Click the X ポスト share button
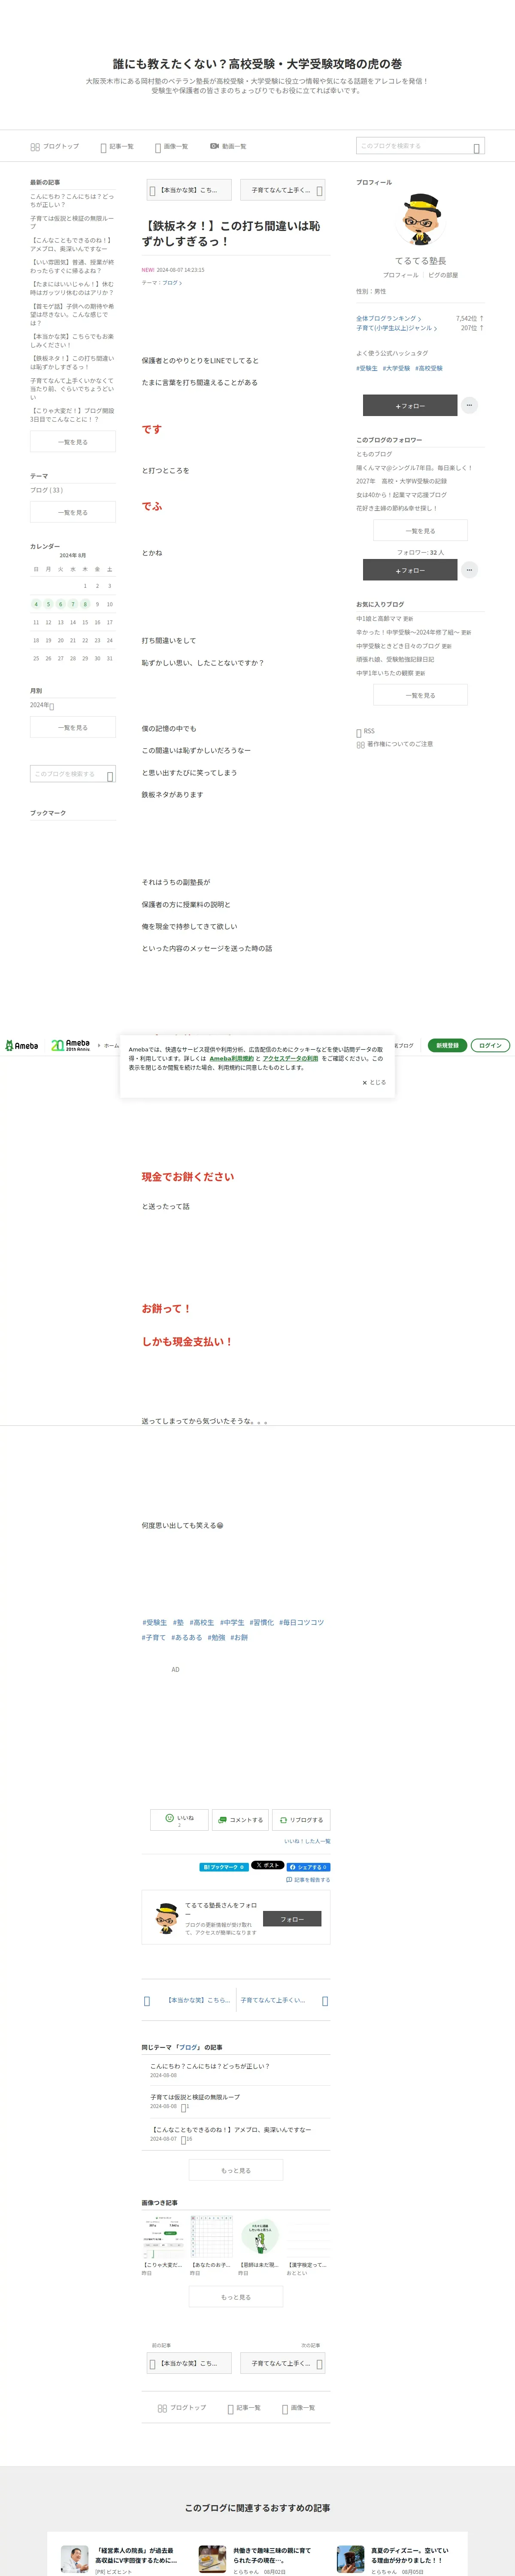Screen dimensions: 515x2576 (x=267, y=1866)
